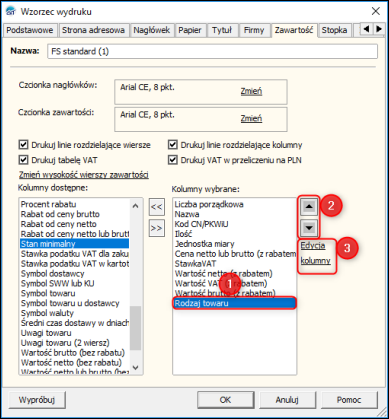Open the Strona adresowa tab
This screenshot has width=389, height=419.
(93, 30)
